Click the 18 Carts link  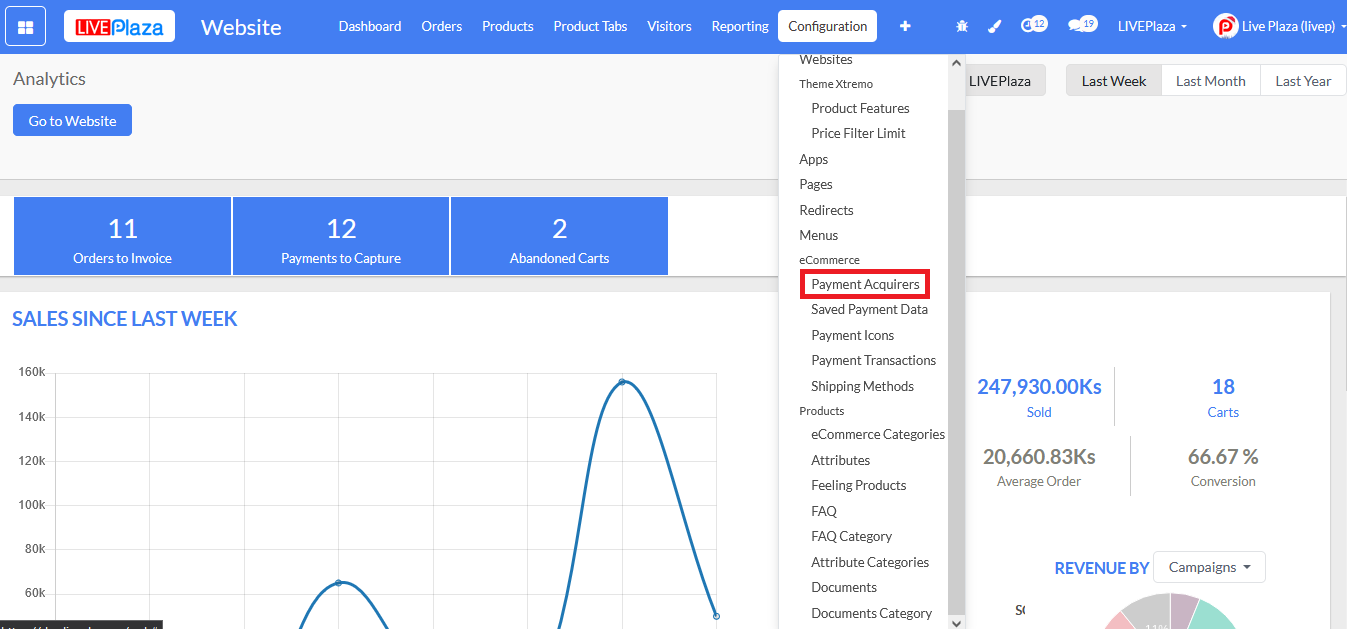pyautogui.click(x=1223, y=397)
